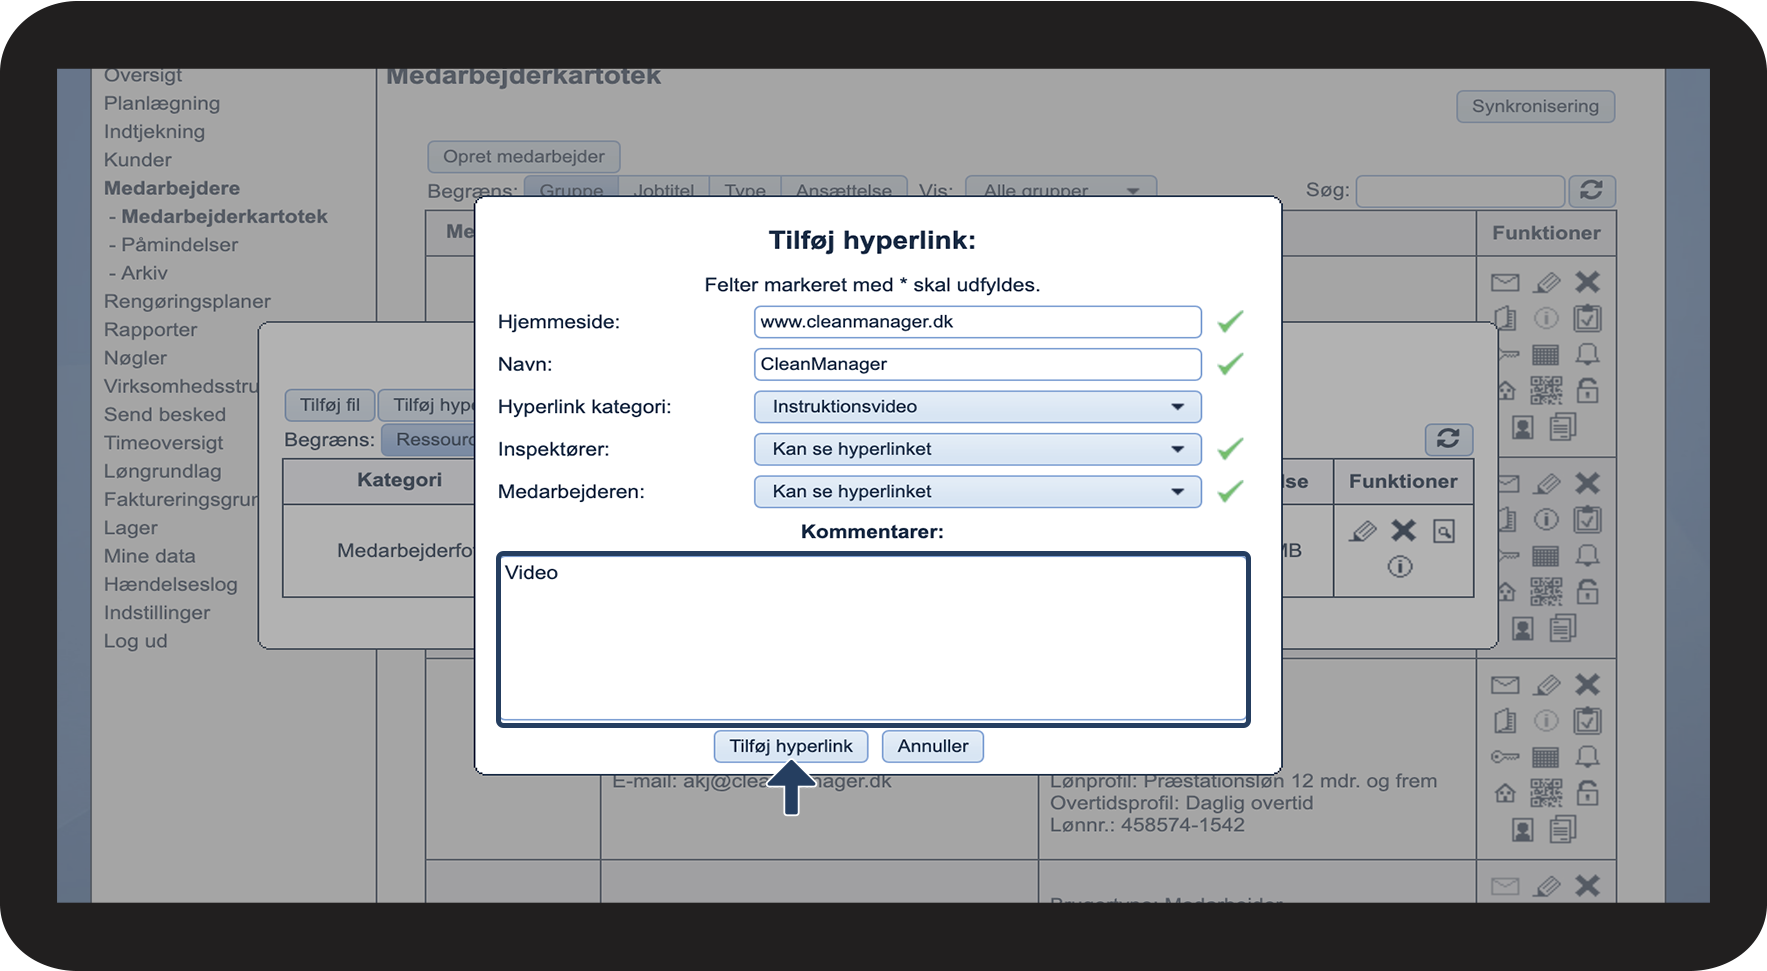1767x971 pixels.
Task: Click bell icon in topmost employee row
Action: (1588, 354)
